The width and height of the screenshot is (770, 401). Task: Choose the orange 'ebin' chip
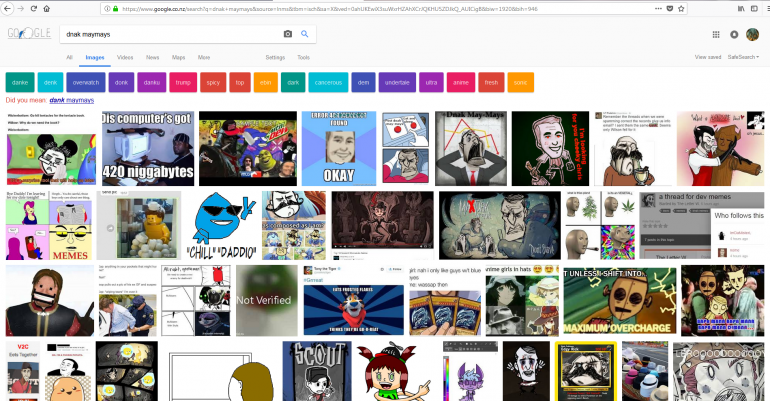coord(266,82)
